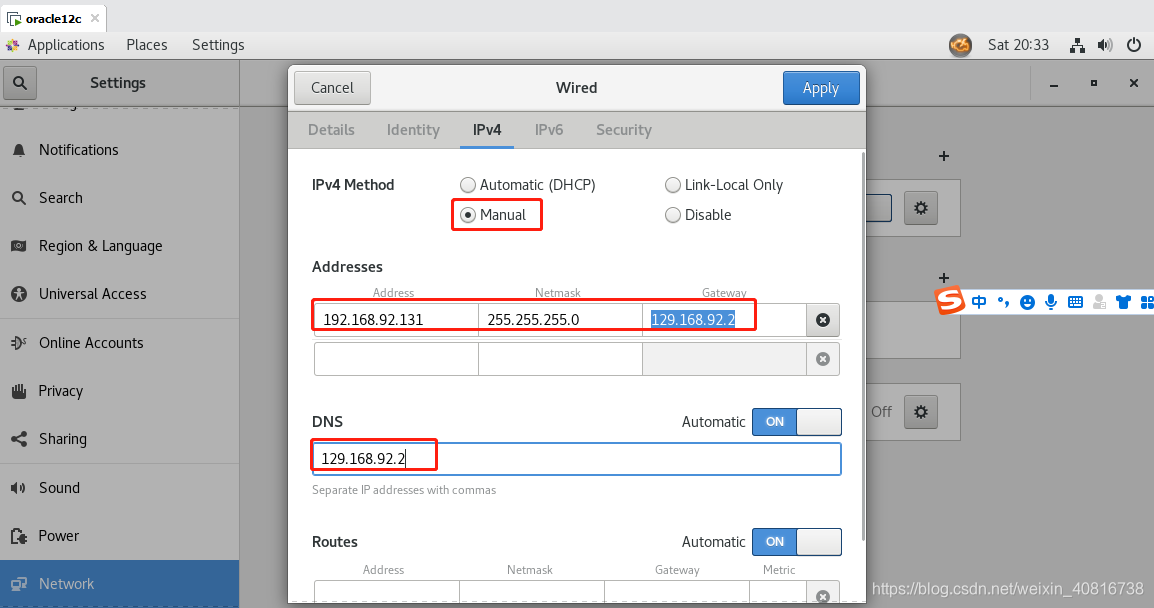This screenshot has width=1154, height=608.
Task: Click the netmask field 255.255.255.0
Action: pyautogui.click(x=560, y=319)
